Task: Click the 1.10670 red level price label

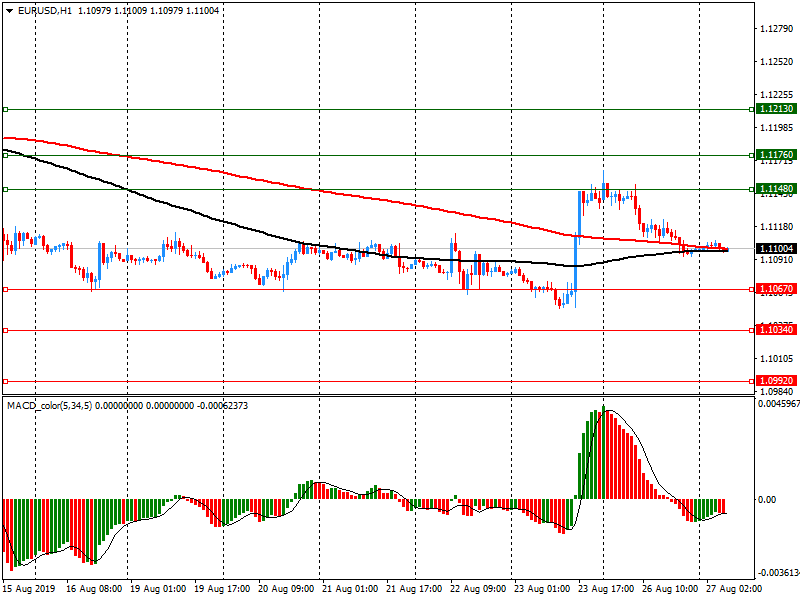Action: [776, 289]
